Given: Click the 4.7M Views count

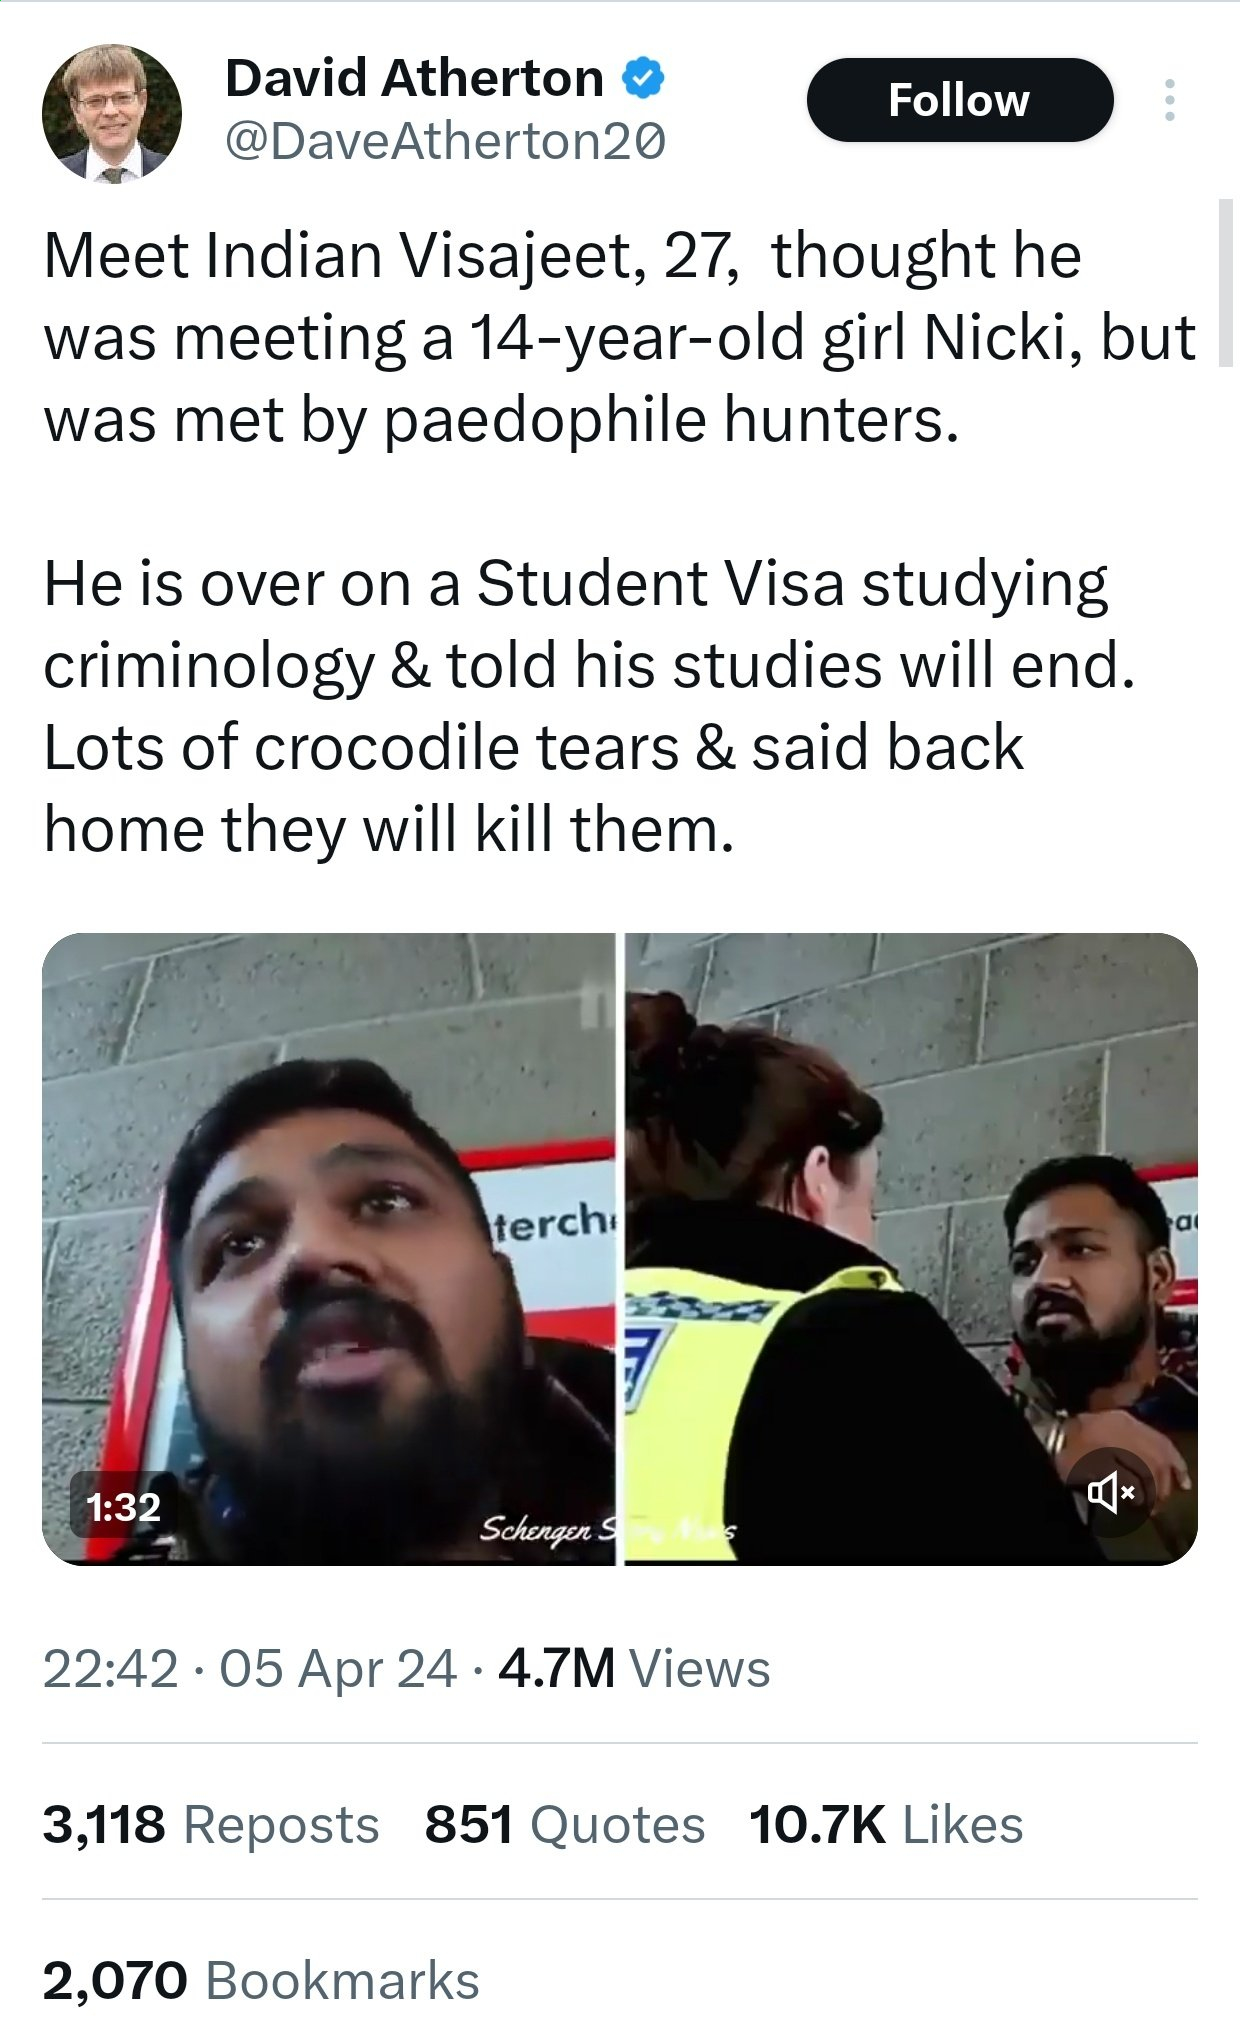Looking at the screenshot, I should pyautogui.click(x=634, y=1668).
